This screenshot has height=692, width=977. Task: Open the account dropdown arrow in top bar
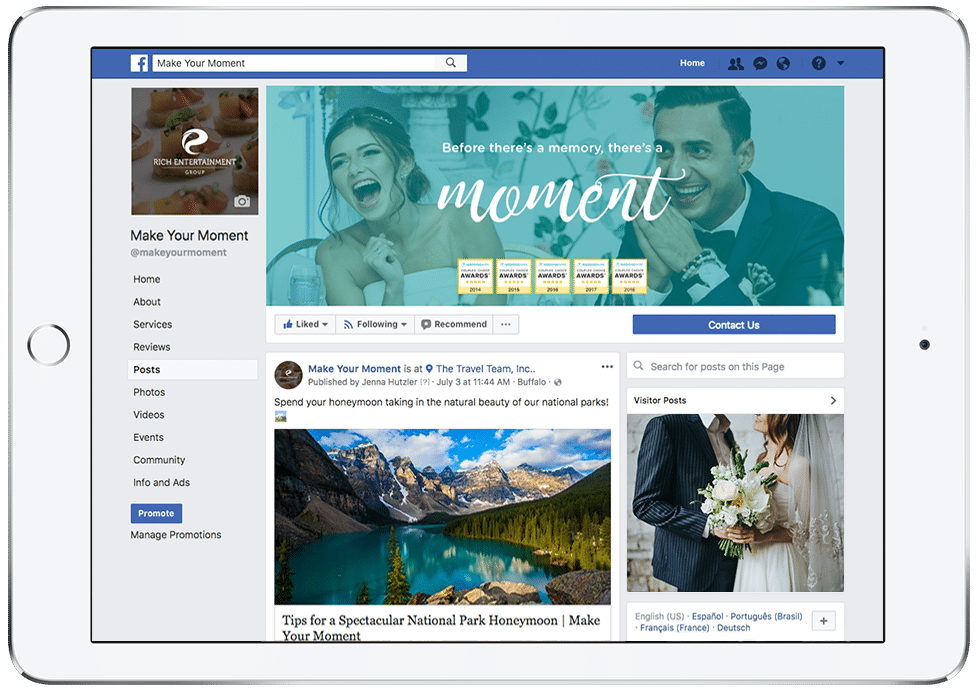click(x=841, y=63)
